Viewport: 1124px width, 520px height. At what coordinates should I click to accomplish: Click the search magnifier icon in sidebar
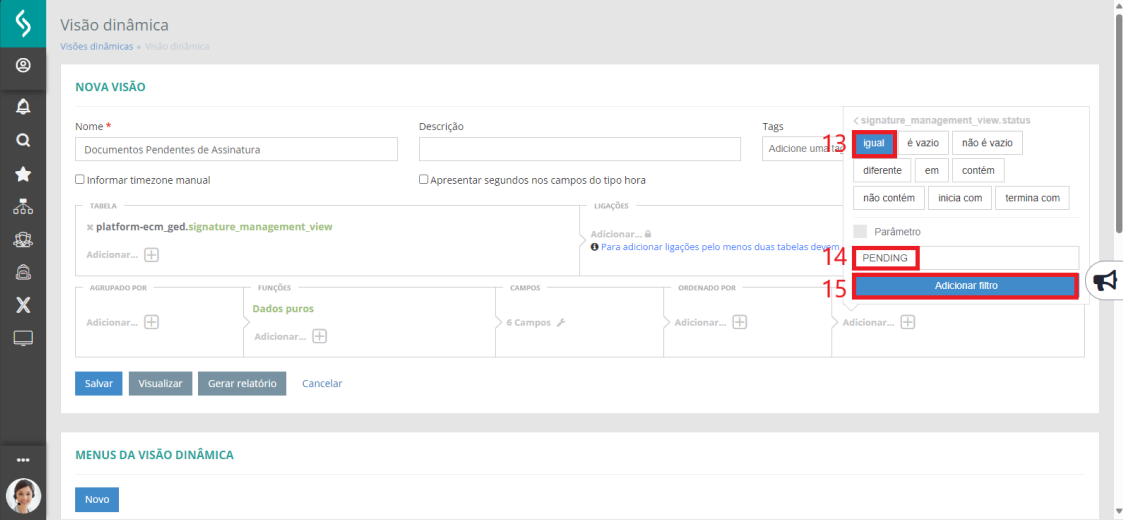coord(23,141)
